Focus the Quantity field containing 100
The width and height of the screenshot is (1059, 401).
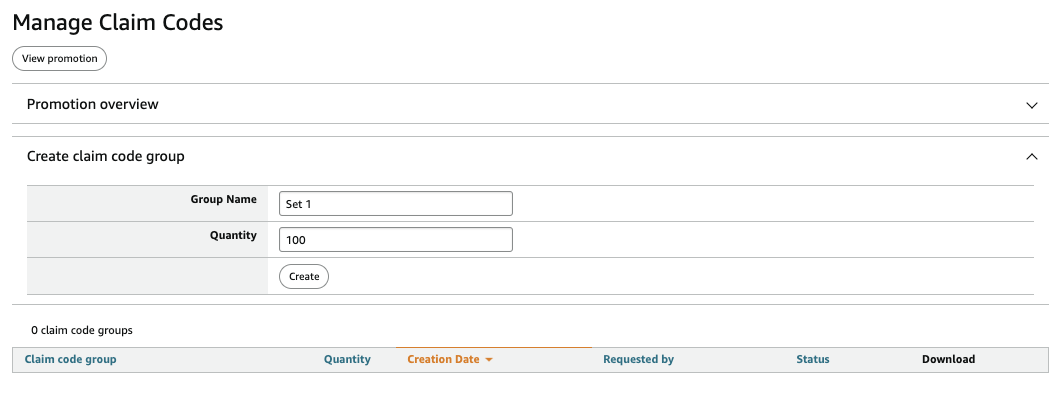[x=395, y=240]
